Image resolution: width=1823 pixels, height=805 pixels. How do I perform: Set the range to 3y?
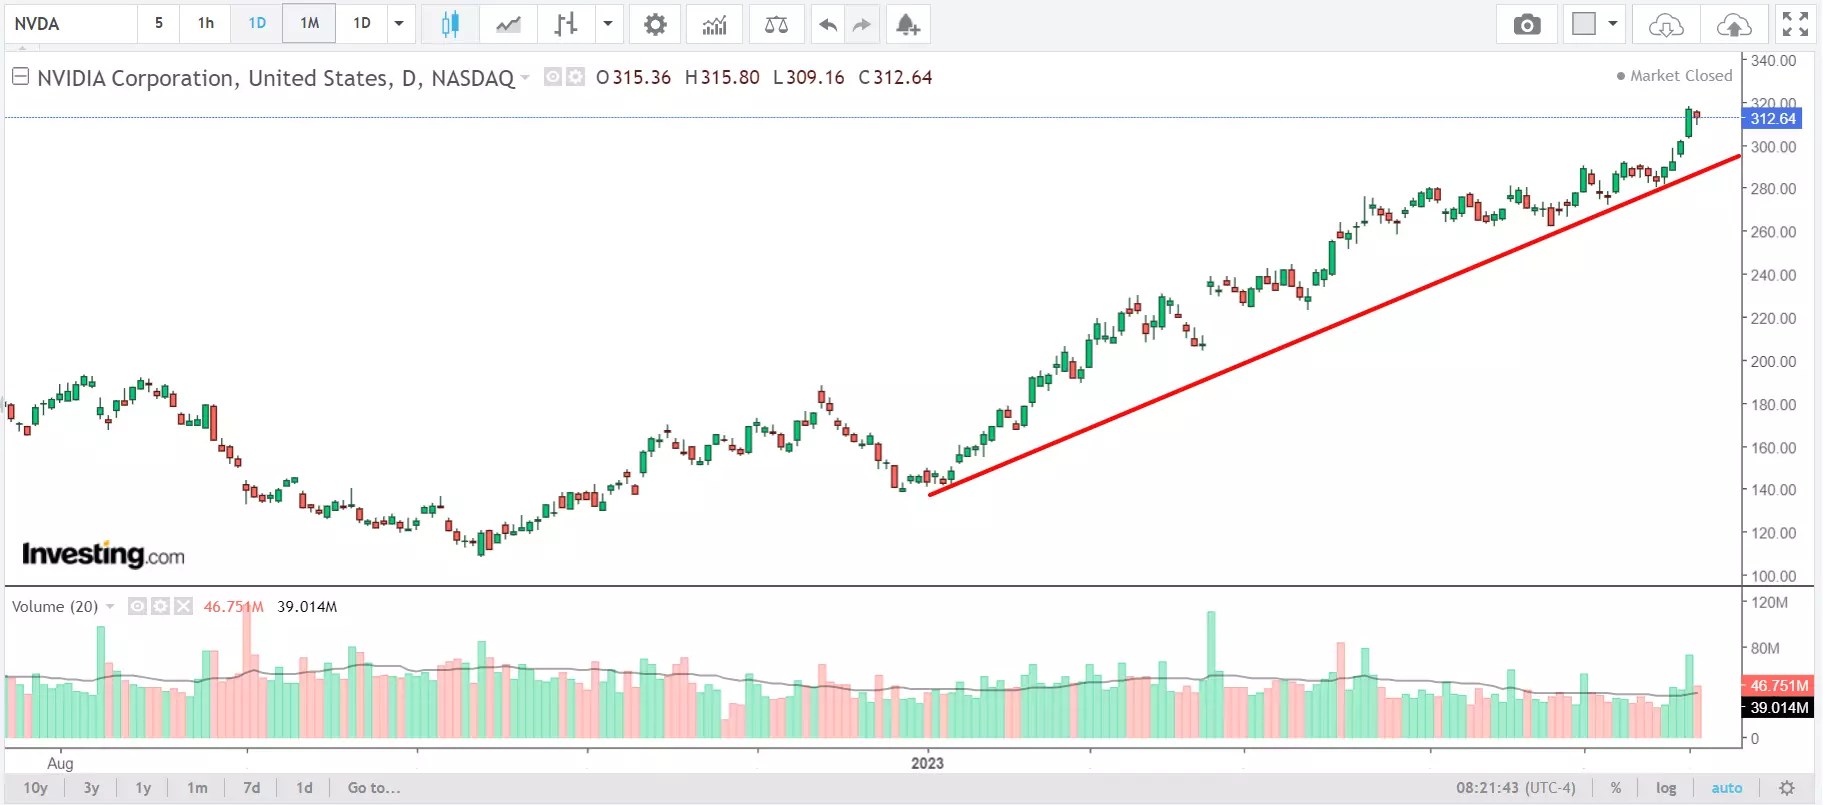(x=91, y=788)
